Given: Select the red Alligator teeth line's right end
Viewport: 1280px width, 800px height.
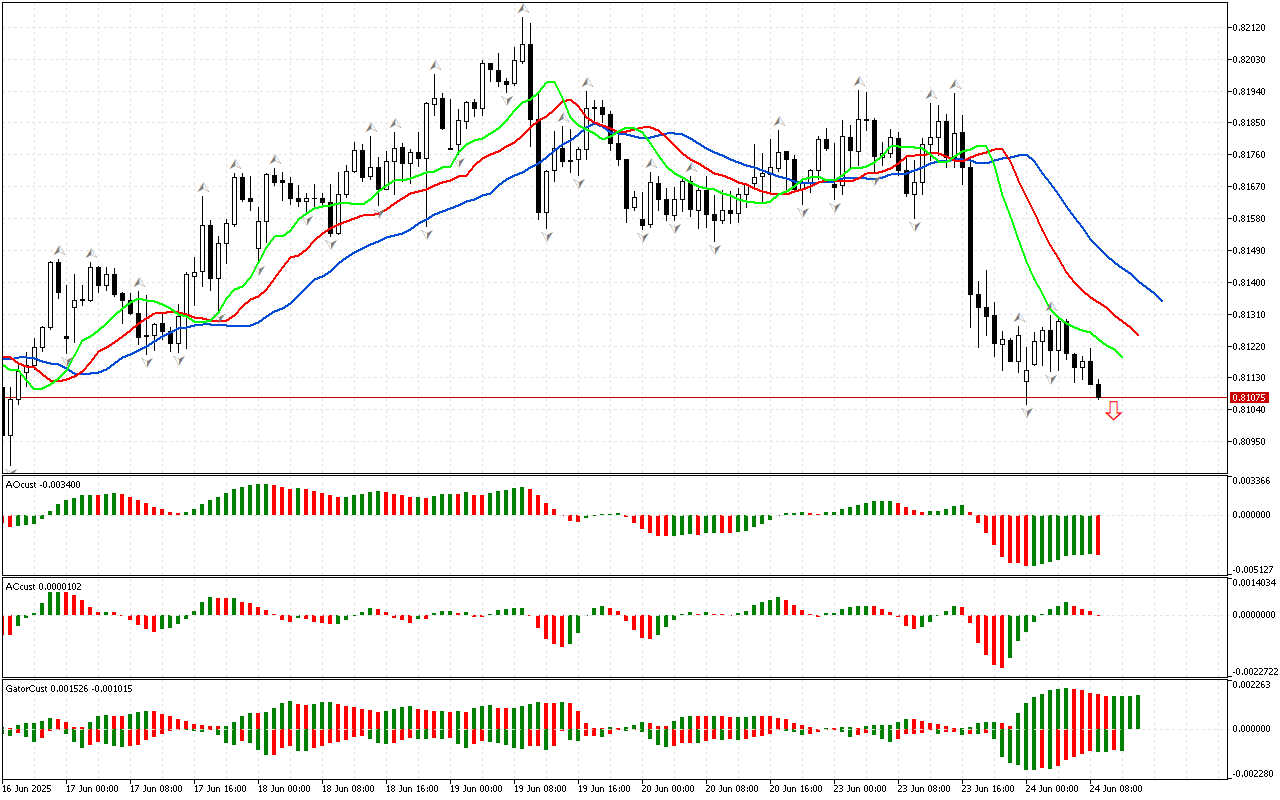Looking at the screenshot, I should coord(1137,334).
